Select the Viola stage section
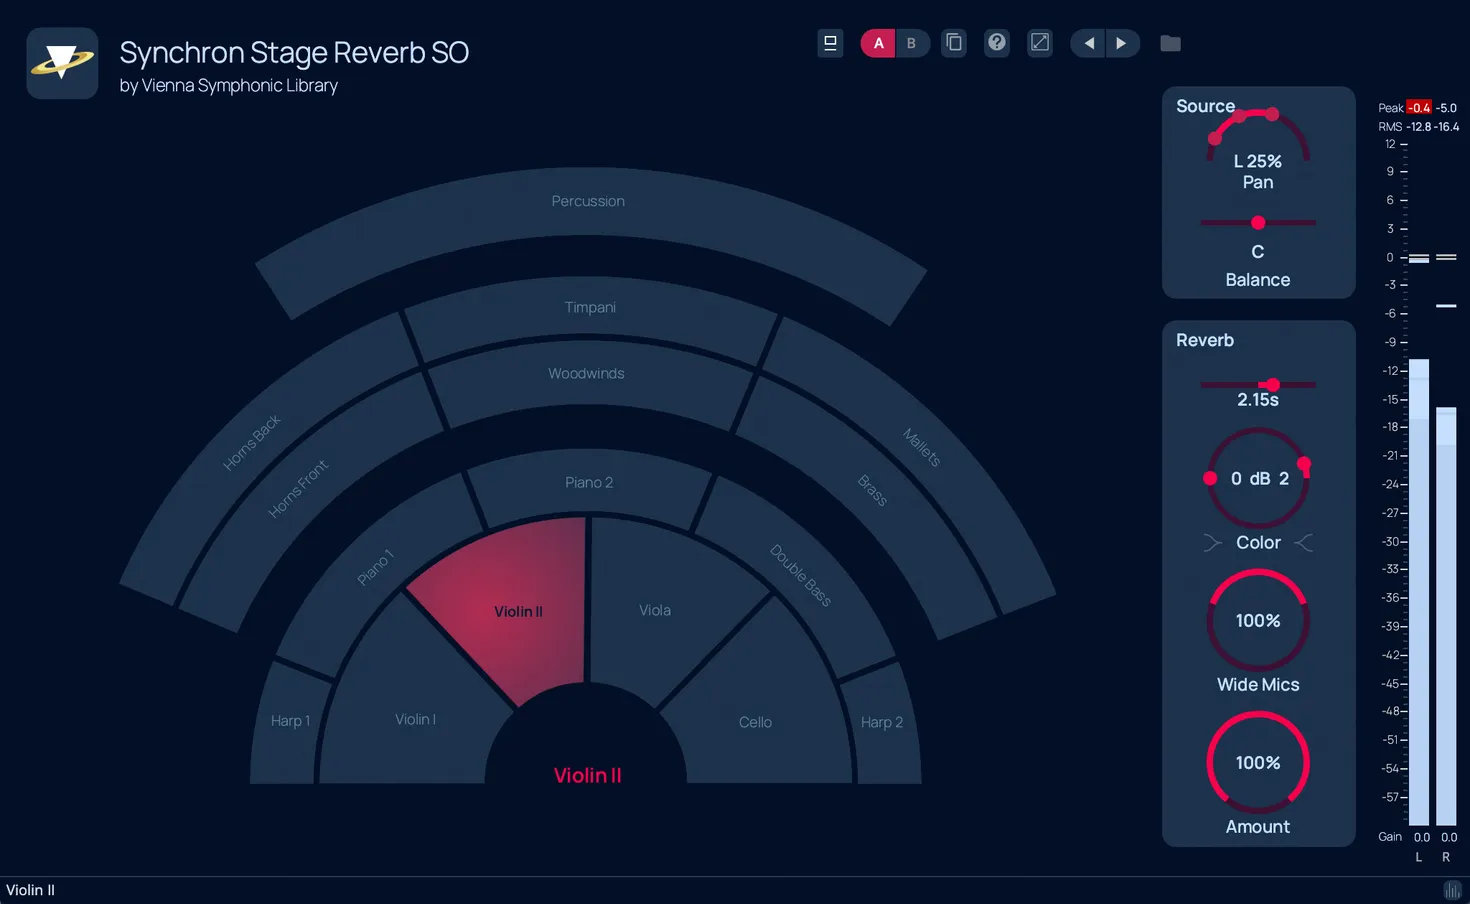 [x=655, y=610]
